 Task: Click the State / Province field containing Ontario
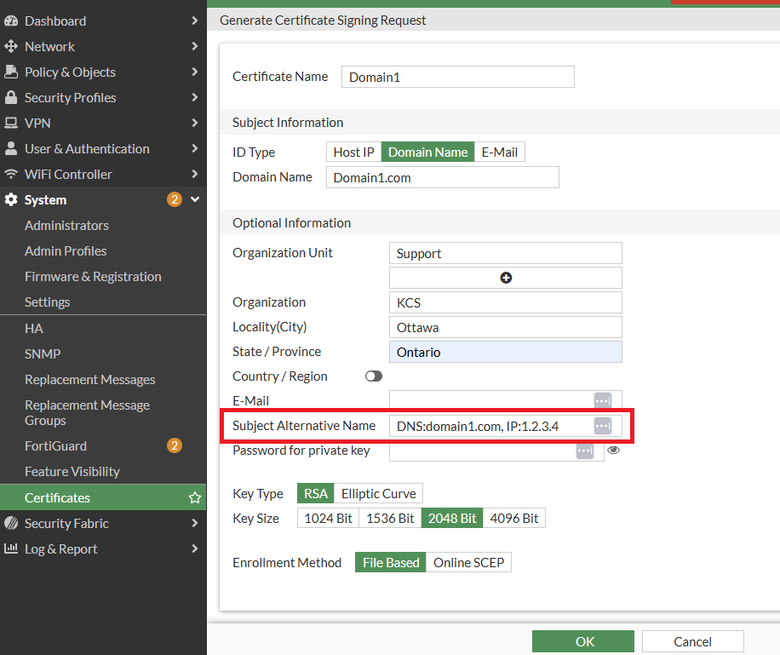click(x=505, y=352)
